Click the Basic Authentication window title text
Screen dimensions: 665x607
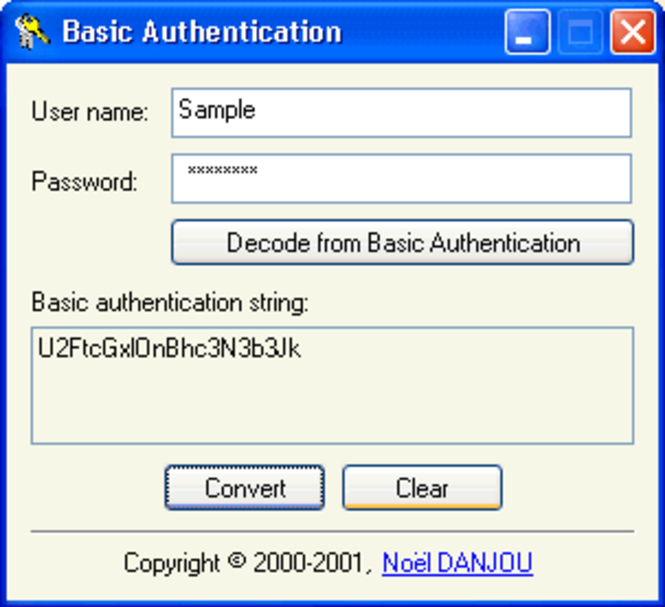coord(202,32)
